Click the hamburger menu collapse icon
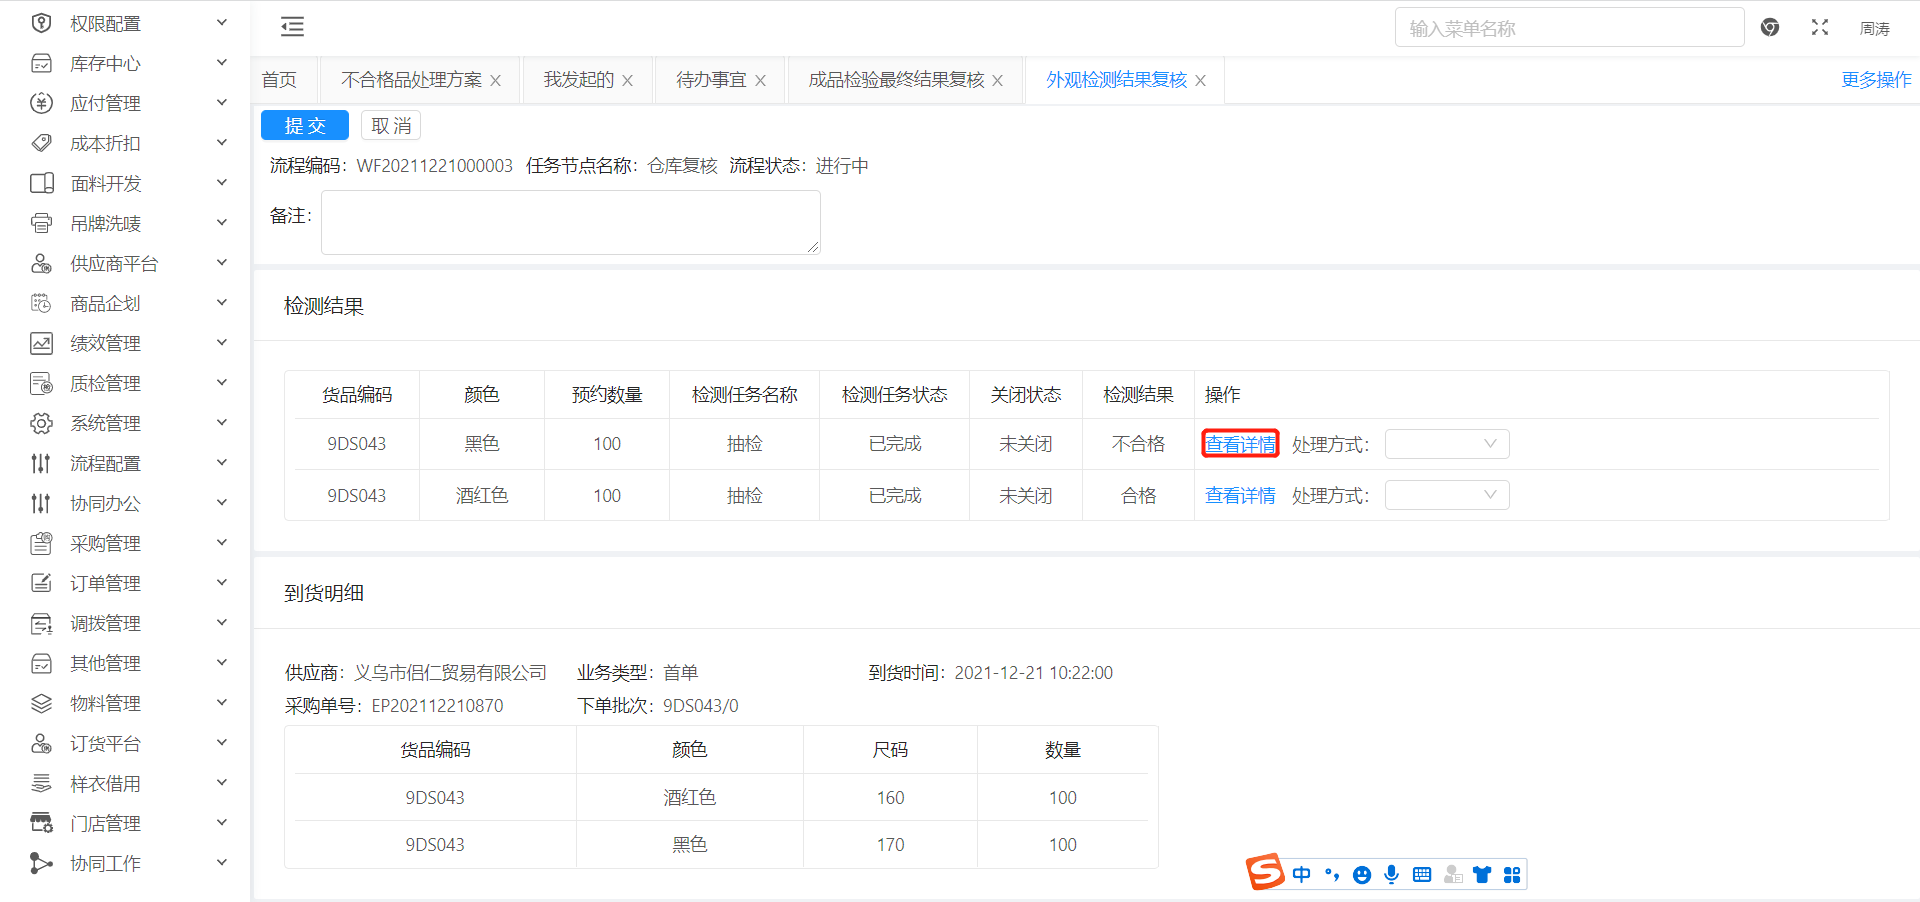 tap(292, 27)
